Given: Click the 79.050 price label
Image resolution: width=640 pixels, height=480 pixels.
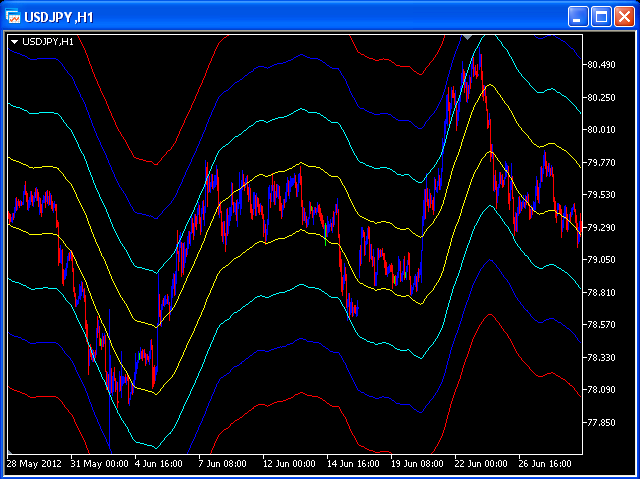Looking at the screenshot, I should pos(602,260).
